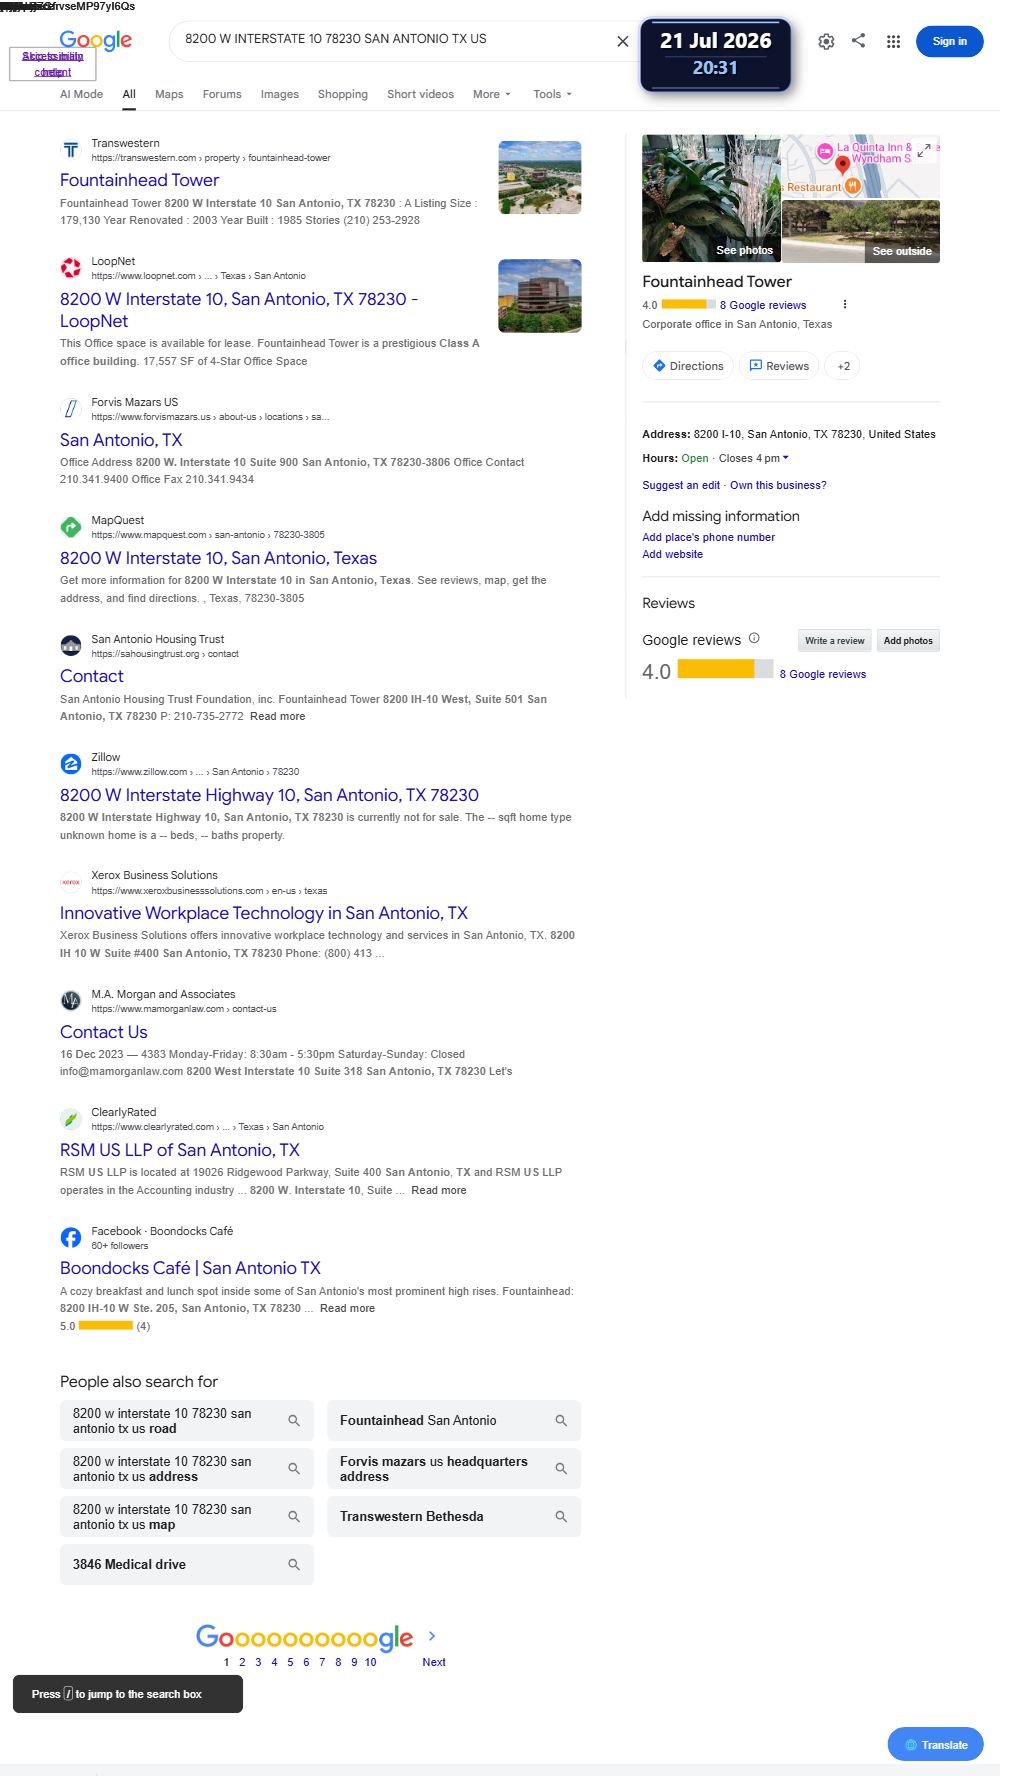This screenshot has height=1776, width=1012.
Task: Switch to the Images tab
Action: point(280,94)
